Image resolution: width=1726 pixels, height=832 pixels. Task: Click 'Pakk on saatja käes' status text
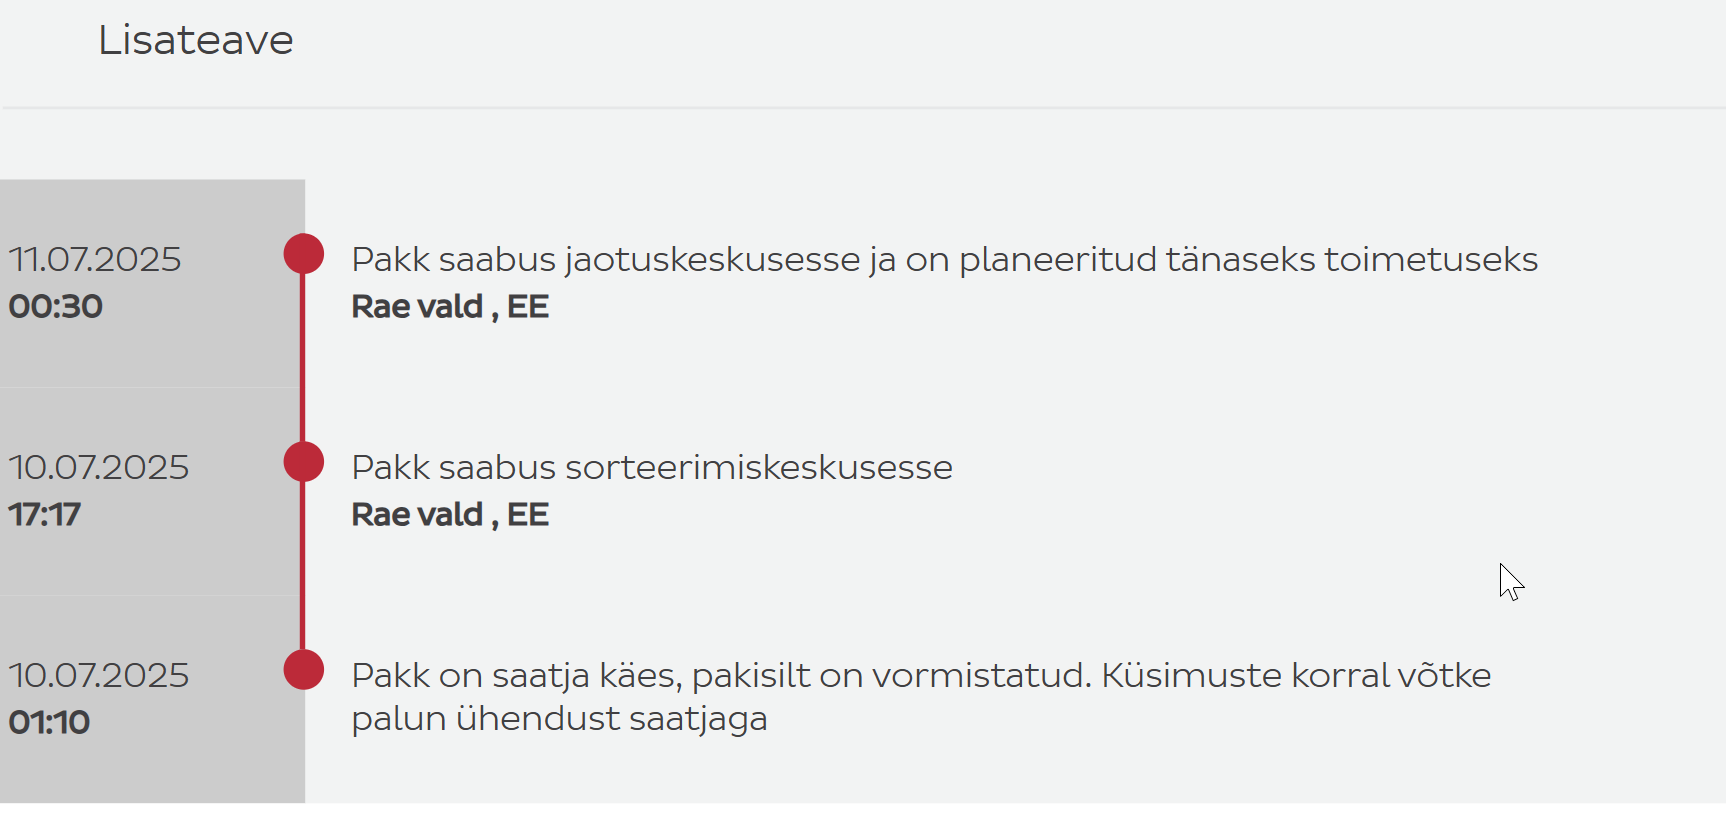[517, 676]
